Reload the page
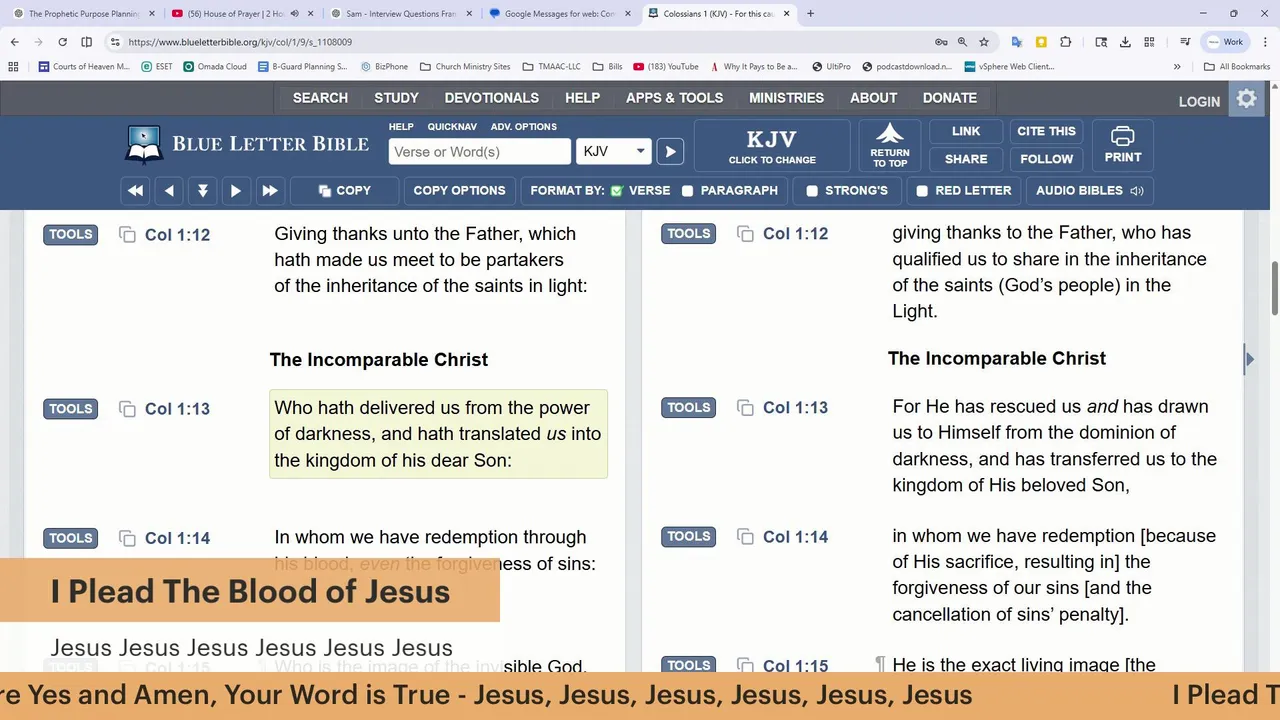This screenshot has width=1280, height=720. coord(62,42)
